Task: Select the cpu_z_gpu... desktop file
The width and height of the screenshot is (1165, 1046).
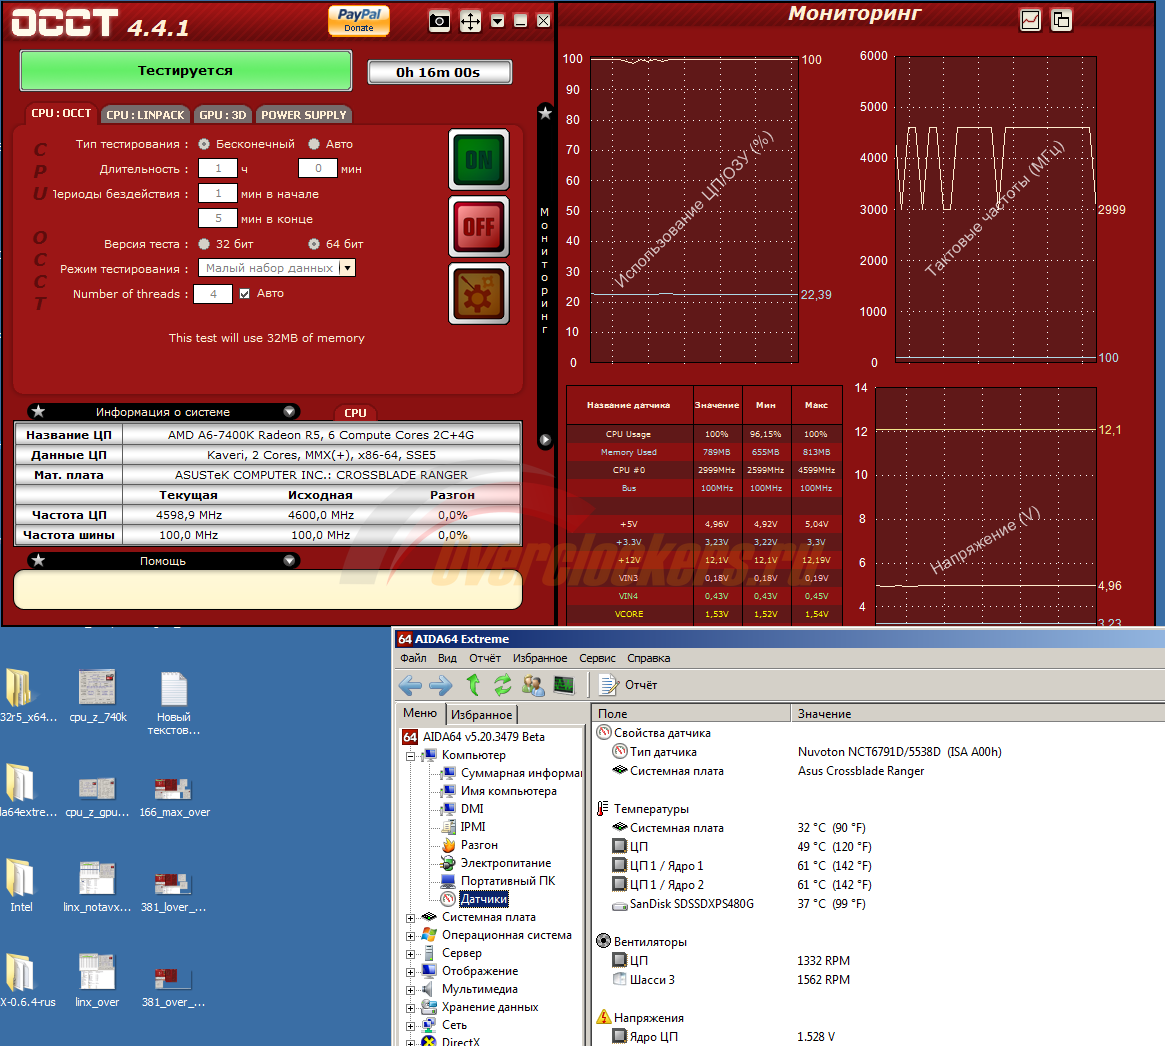Action: [97, 796]
